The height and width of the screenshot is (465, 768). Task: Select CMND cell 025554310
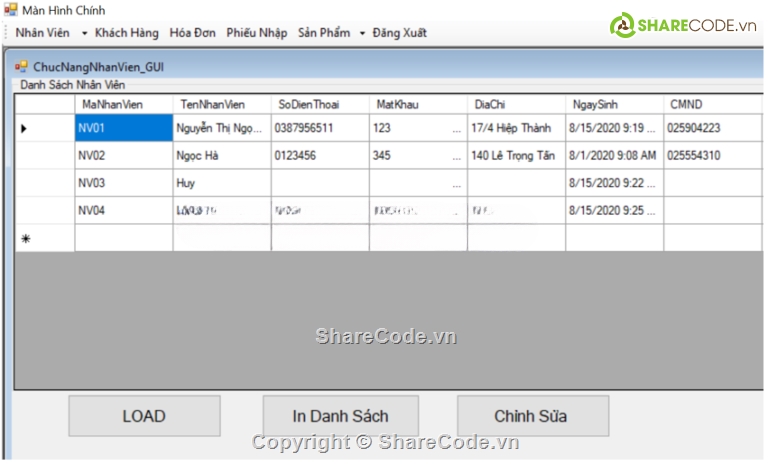(713, 156)
